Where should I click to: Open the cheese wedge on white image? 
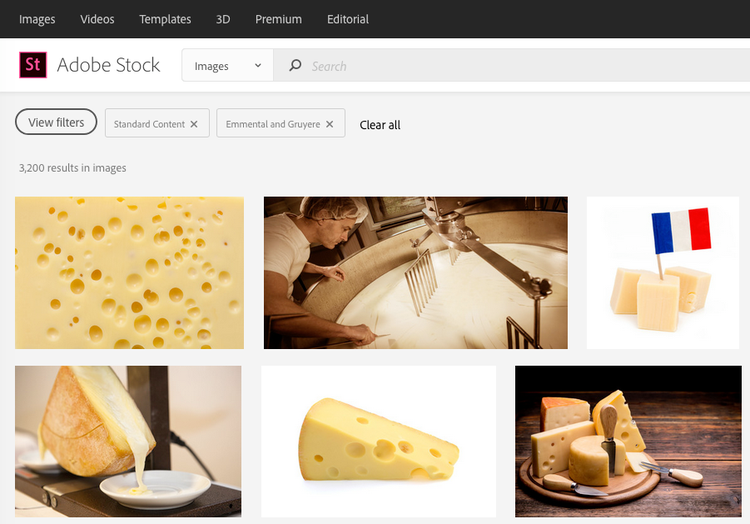[378, 441]
